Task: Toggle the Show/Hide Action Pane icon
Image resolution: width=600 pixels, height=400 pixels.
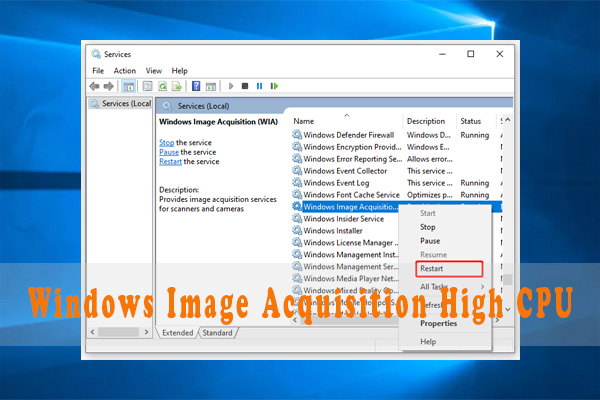Action: 211,86
